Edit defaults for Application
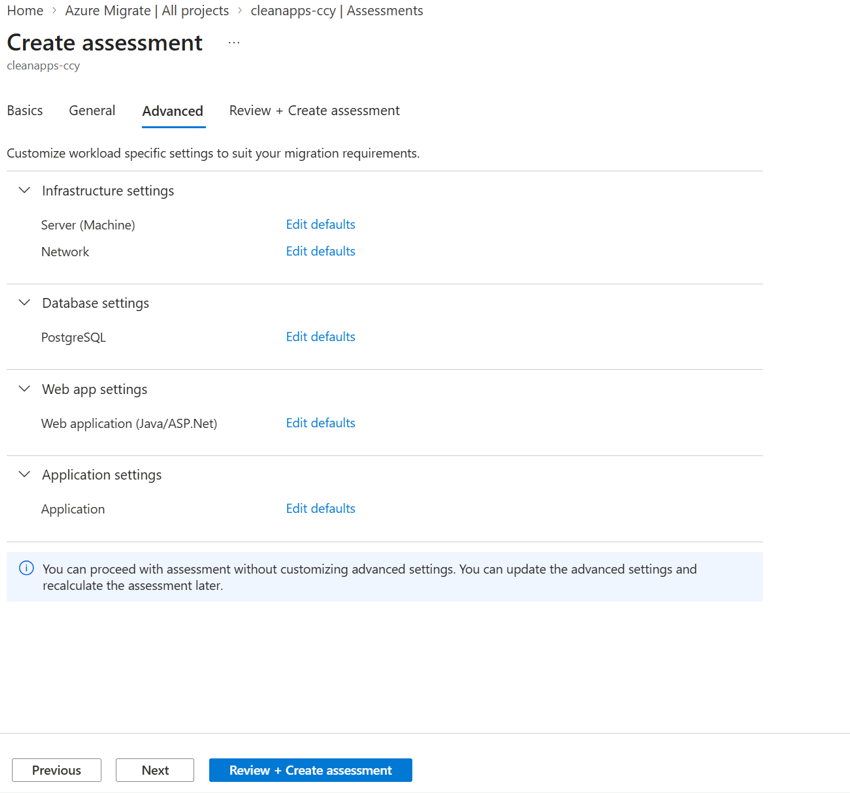 point(320,508)
